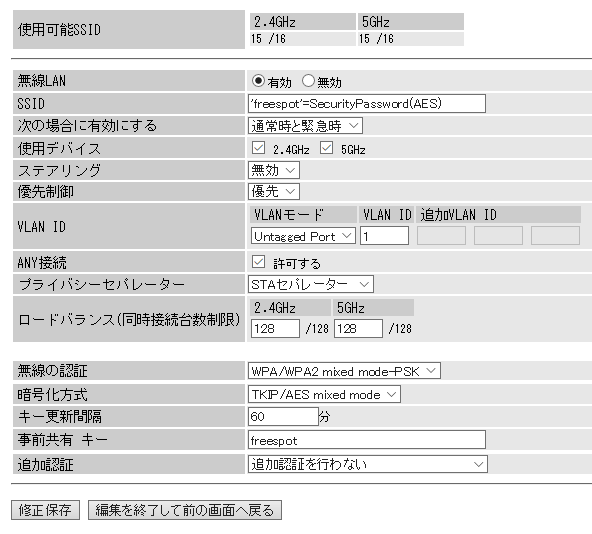
Task: Click the VLAN ID field containing 1
Action: [x=384, y=236]
